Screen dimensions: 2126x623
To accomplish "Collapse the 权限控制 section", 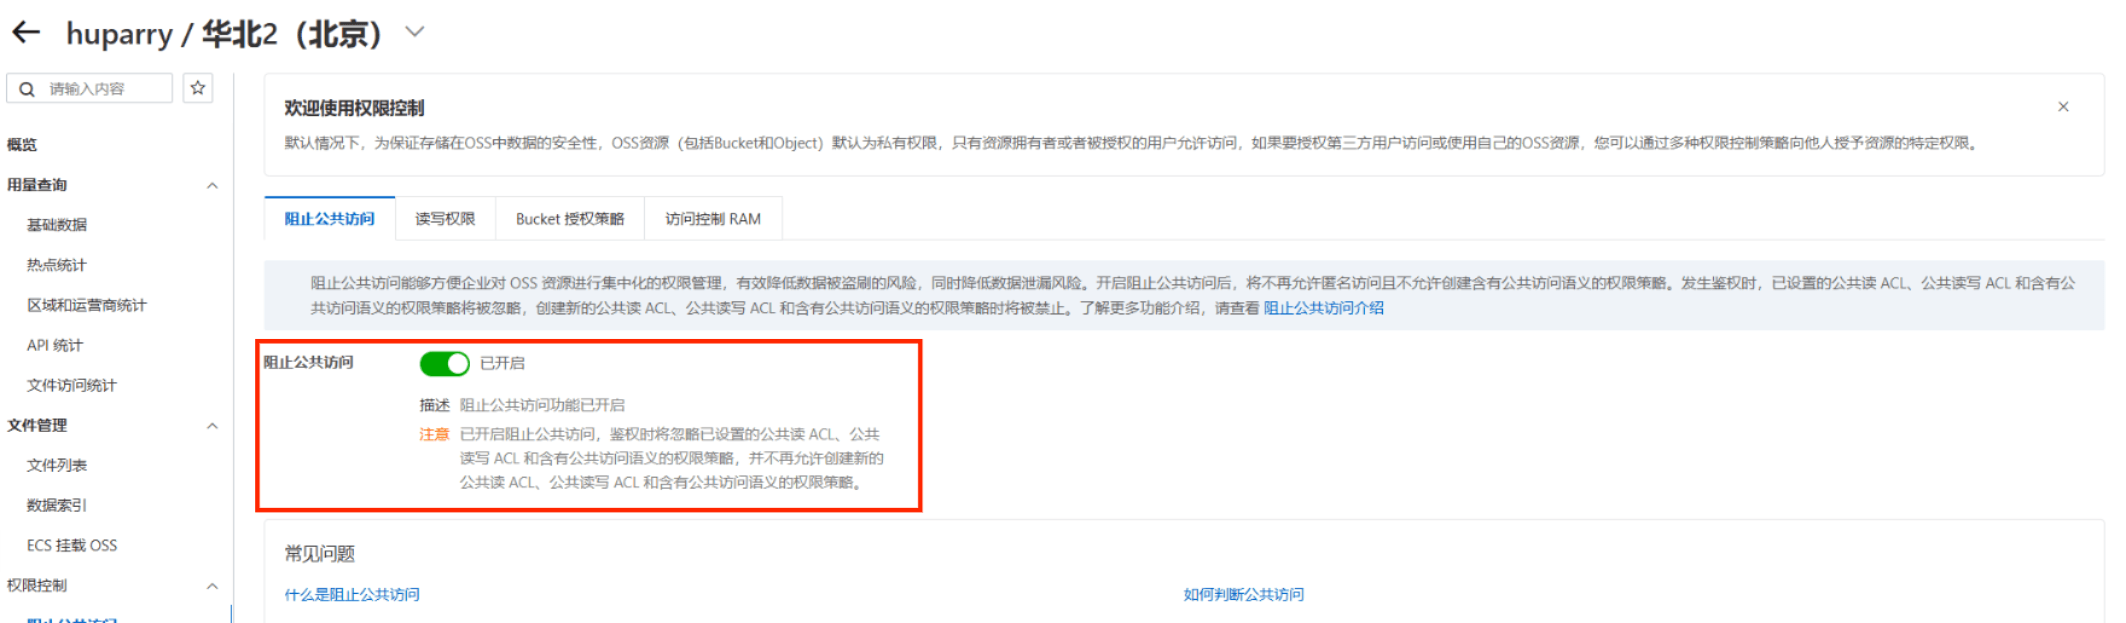I will pos(212,585).
